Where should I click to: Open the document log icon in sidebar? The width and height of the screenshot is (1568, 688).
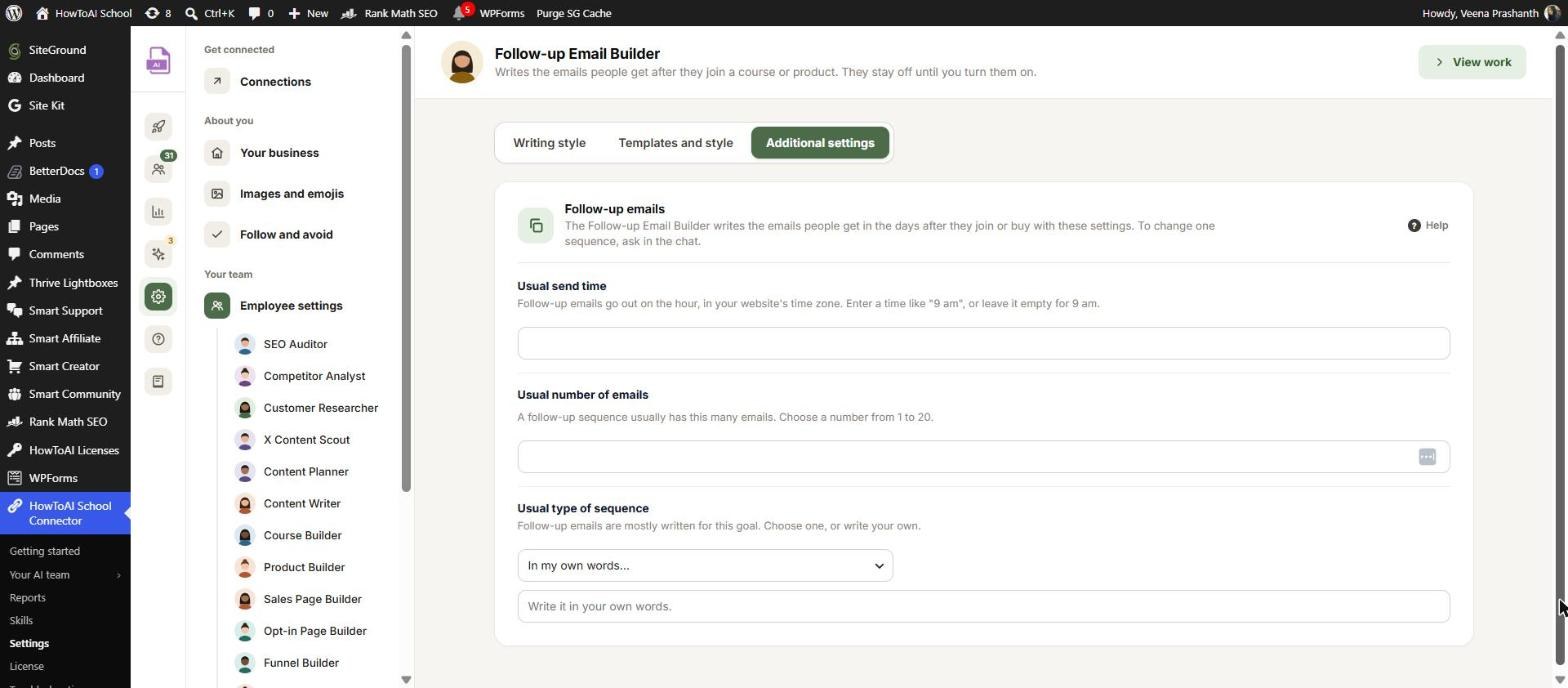158,381
